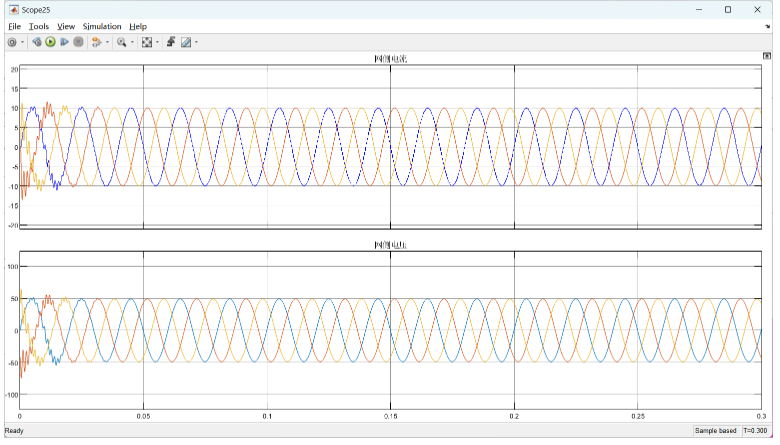Viewport: 780px width, 445px height.
Task: Open the Tools menu
Action: coord(39,26)
